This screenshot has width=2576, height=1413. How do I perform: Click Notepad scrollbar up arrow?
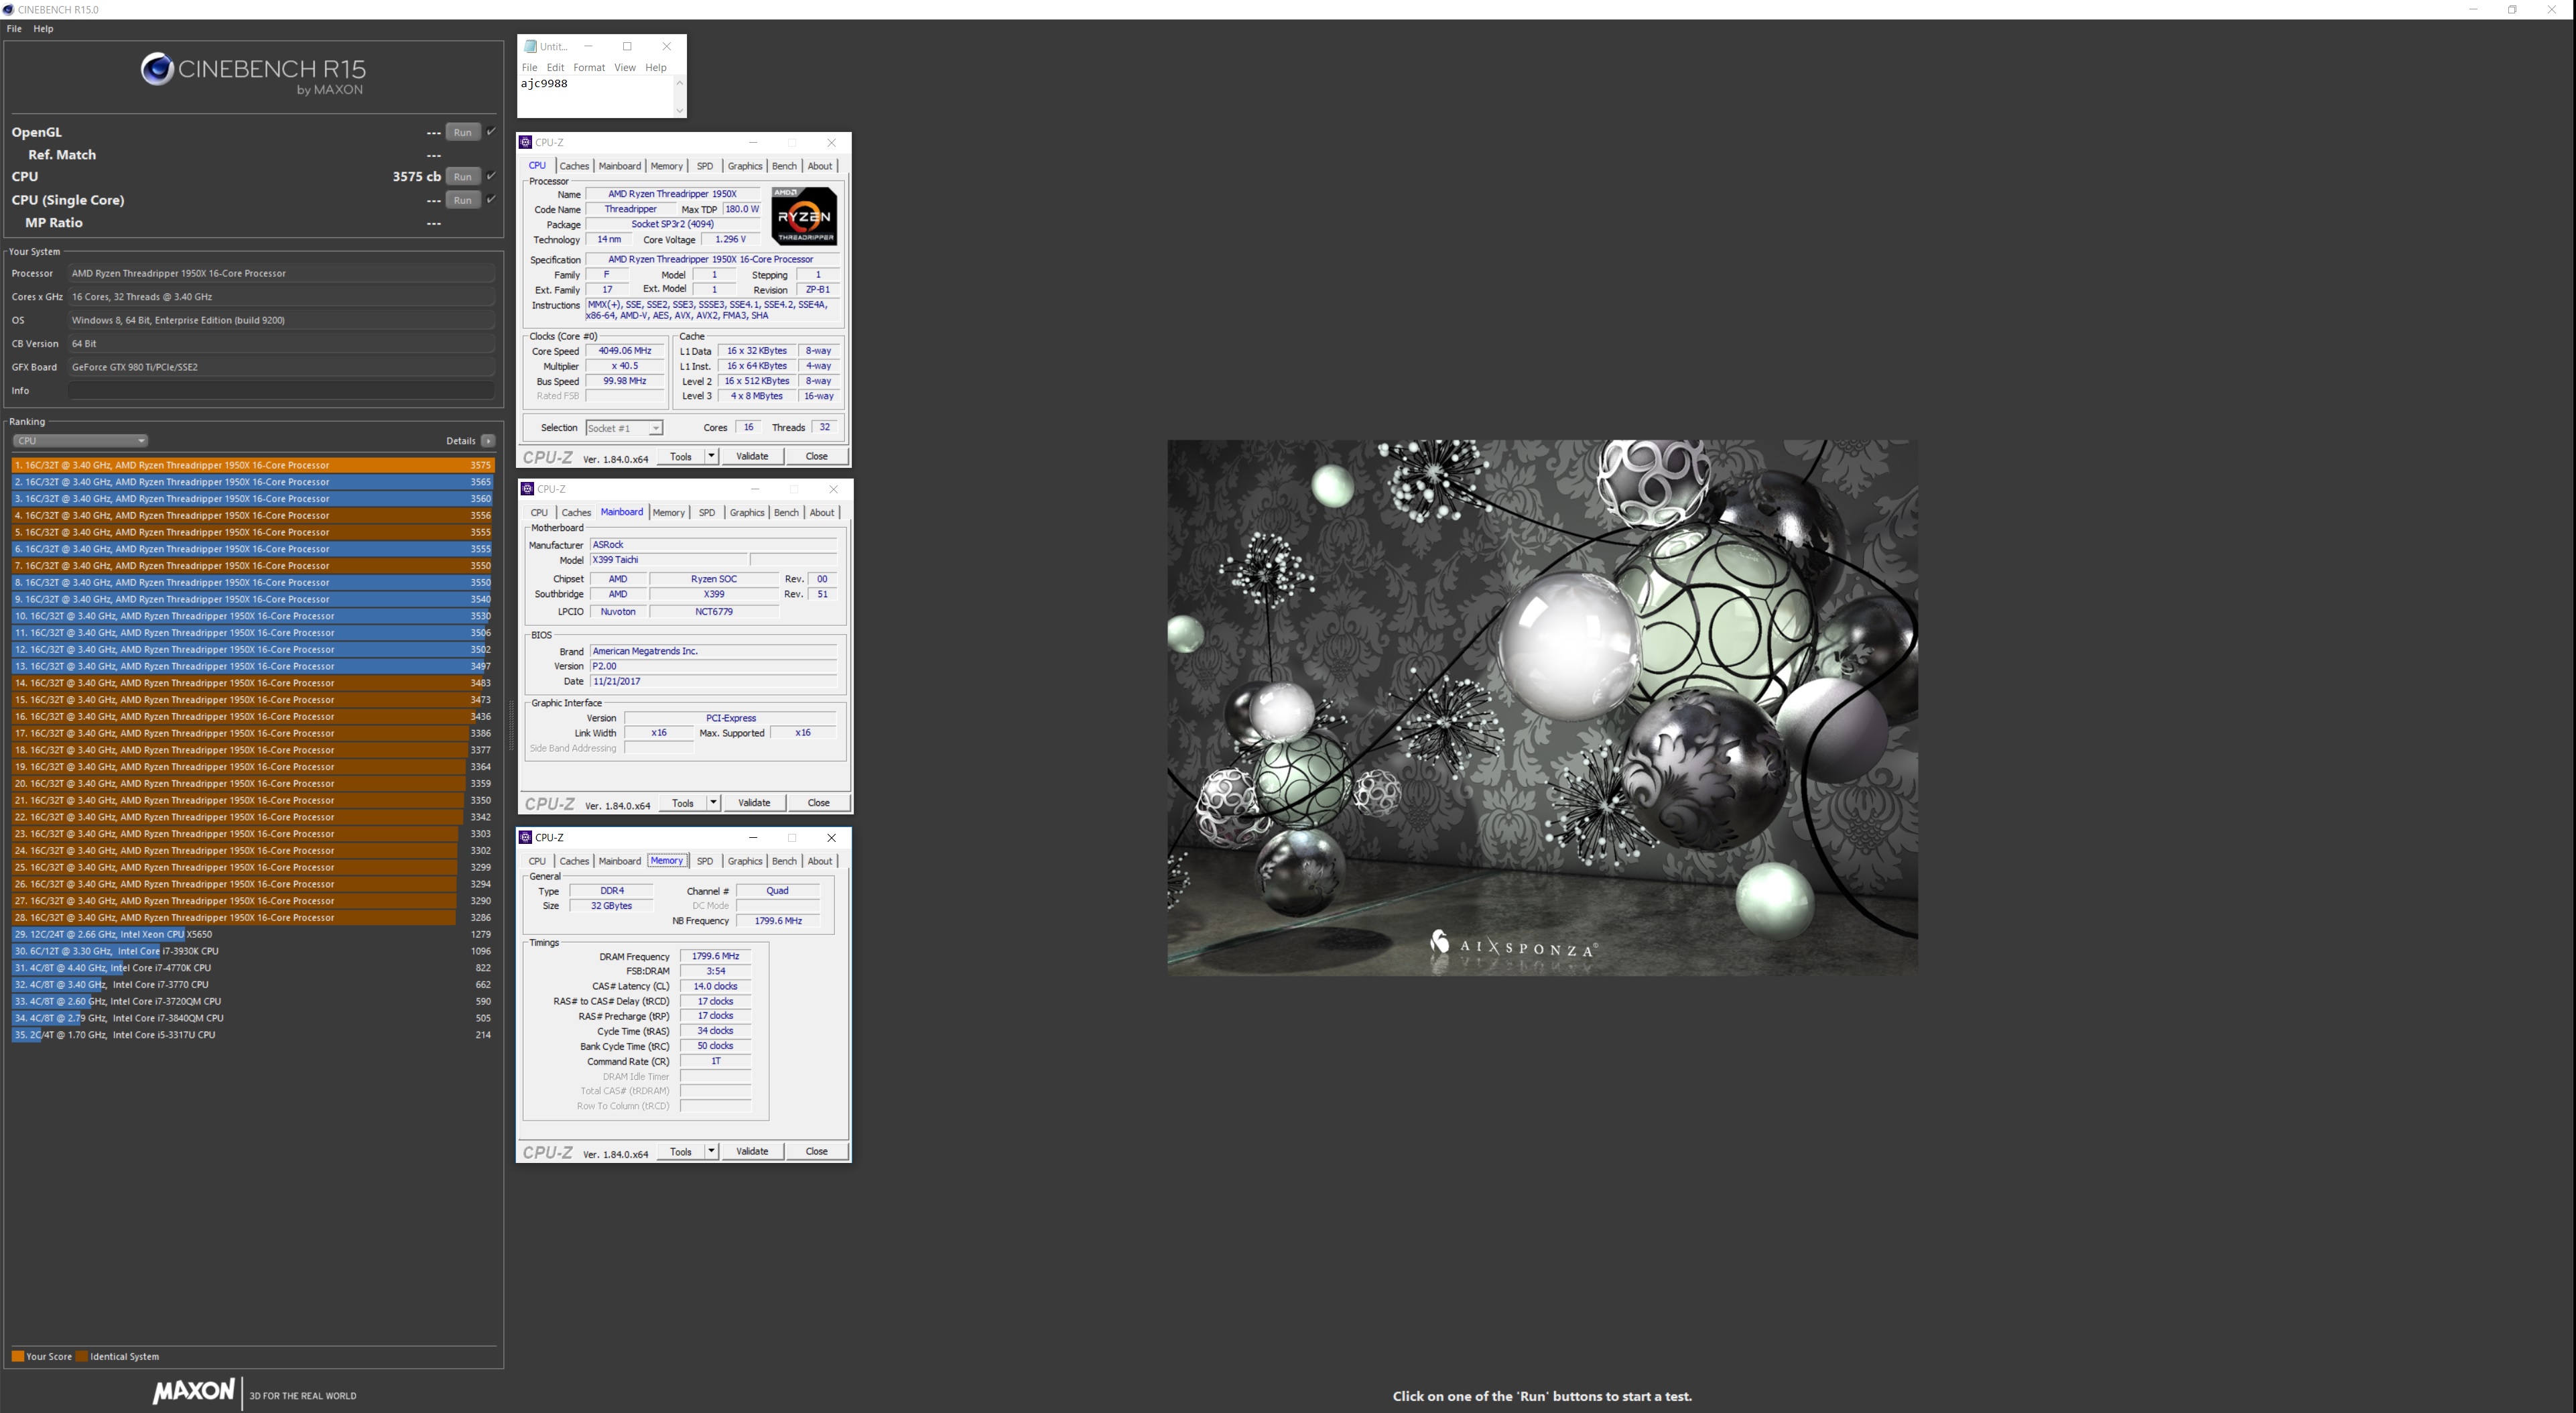coord(680,83)
